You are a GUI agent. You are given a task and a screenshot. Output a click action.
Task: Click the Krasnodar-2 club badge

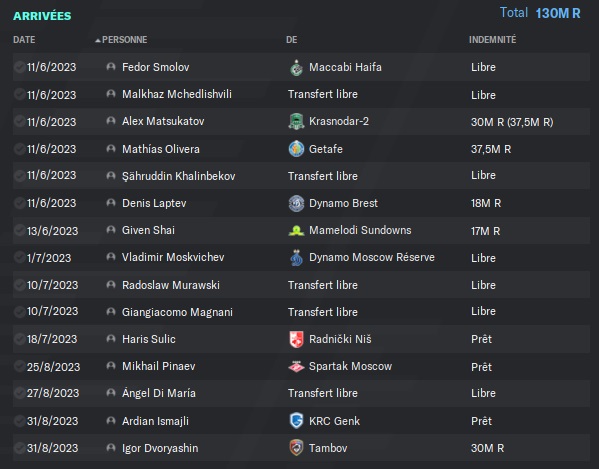296,122
